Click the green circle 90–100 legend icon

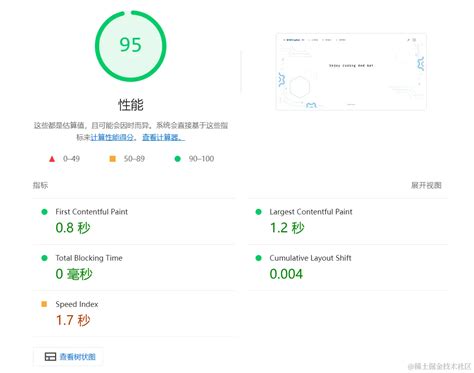[178, 159]
